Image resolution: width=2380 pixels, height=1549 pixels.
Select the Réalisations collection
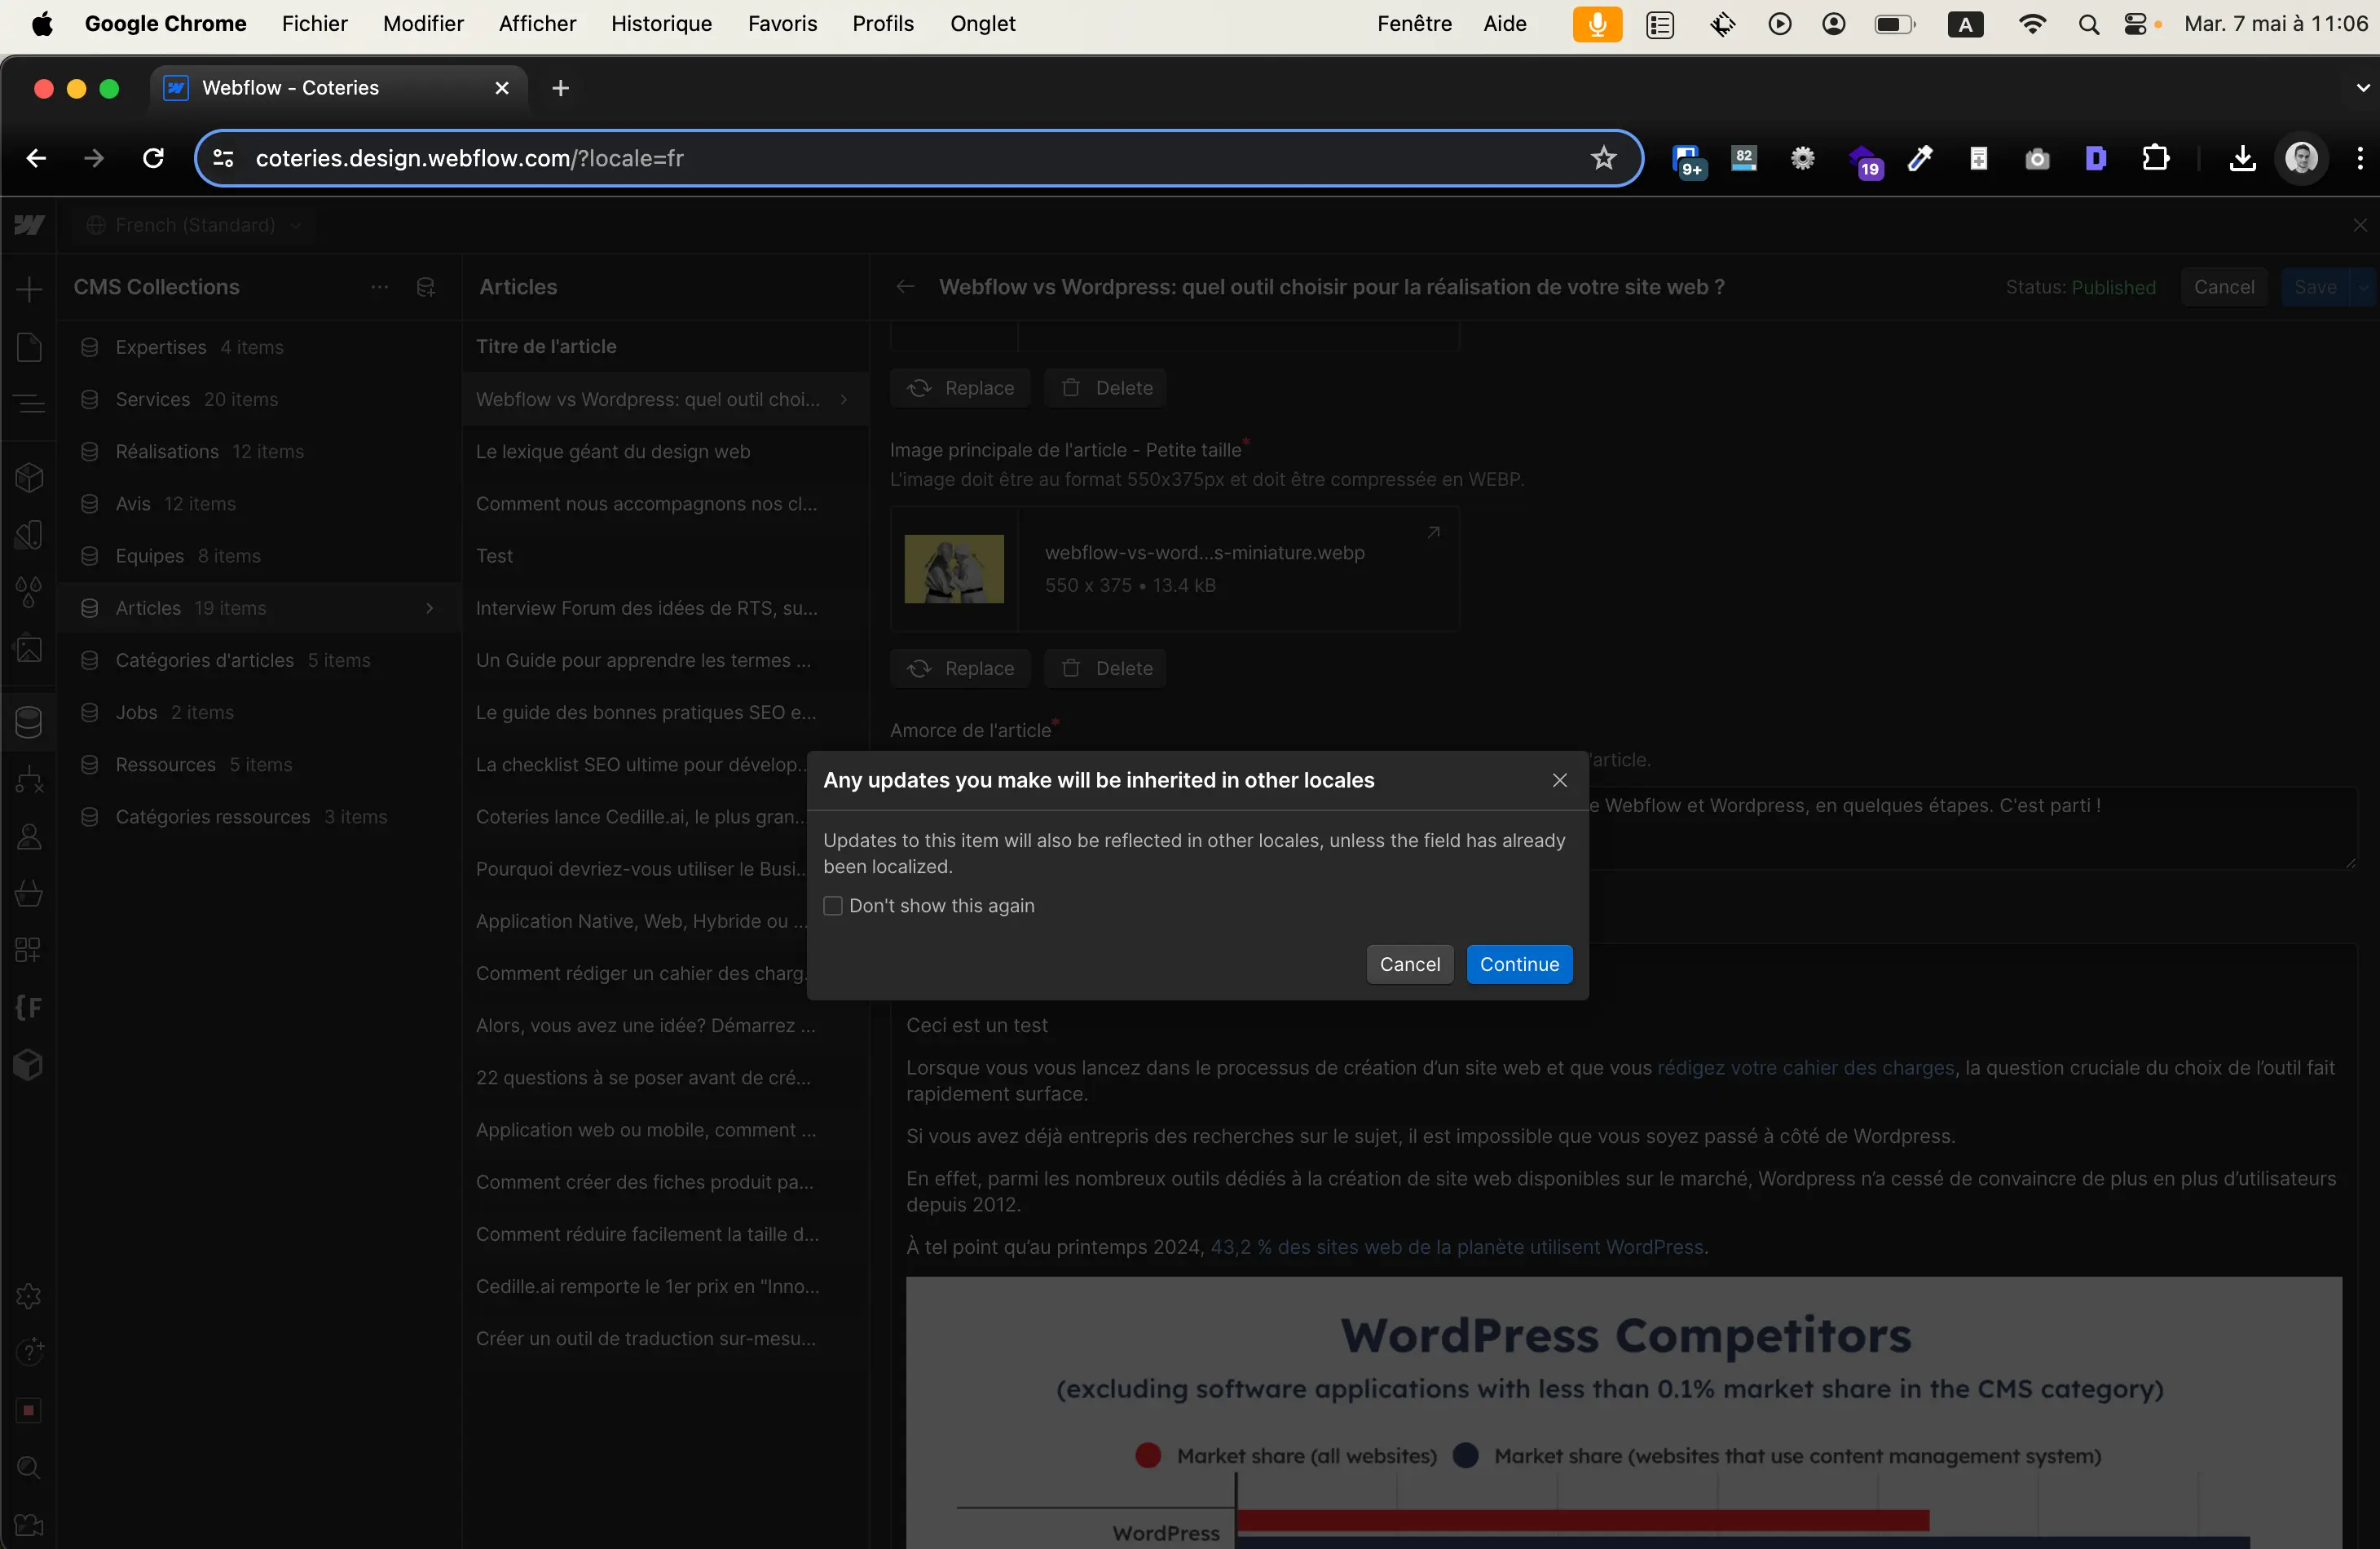tap(259, 451)
